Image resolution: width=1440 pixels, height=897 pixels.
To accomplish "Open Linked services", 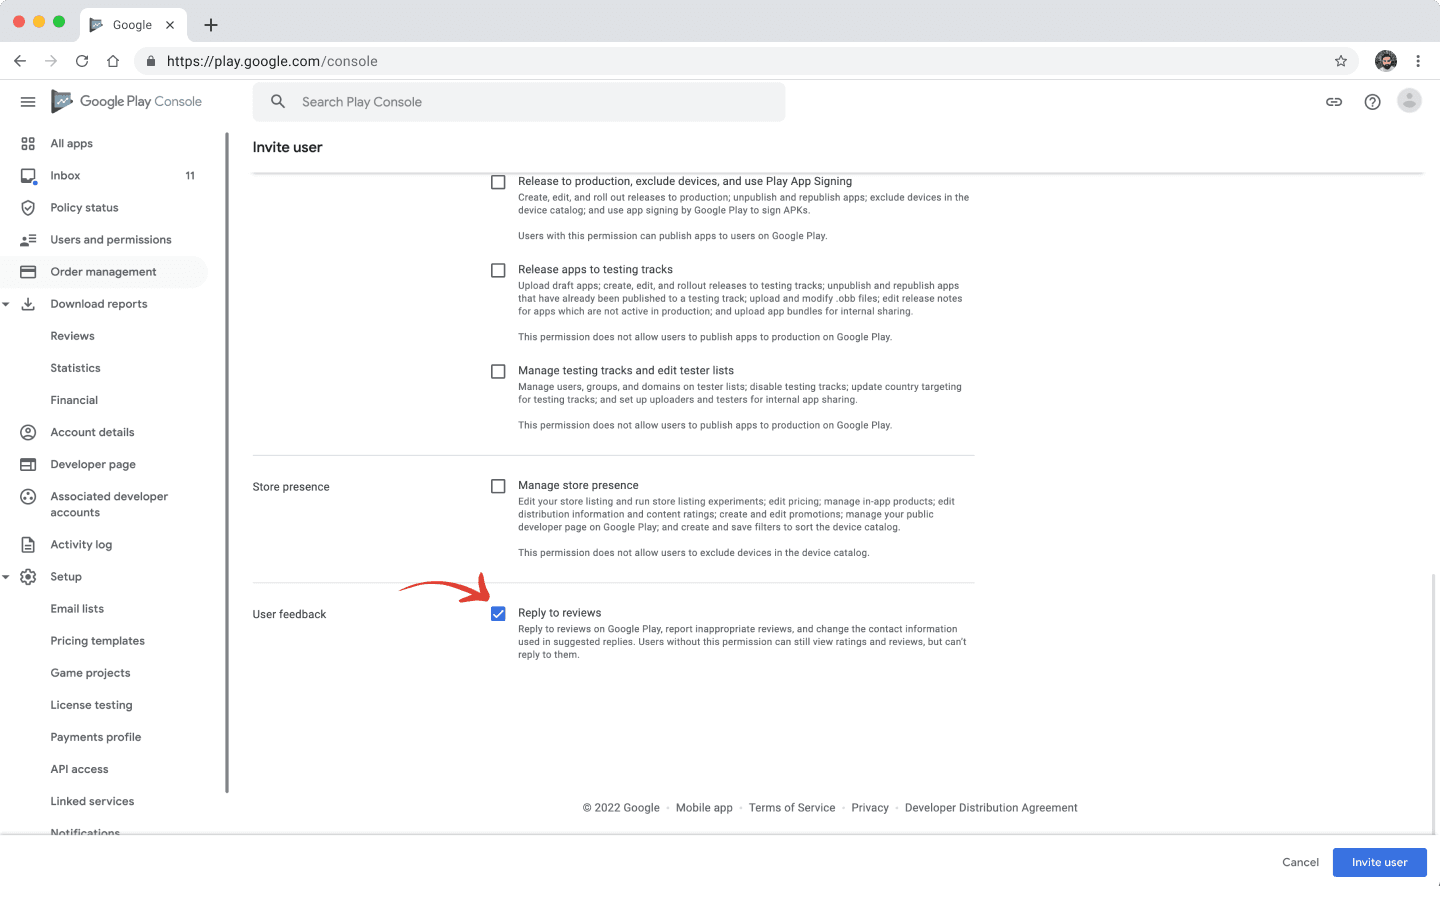I will point(92,801).
